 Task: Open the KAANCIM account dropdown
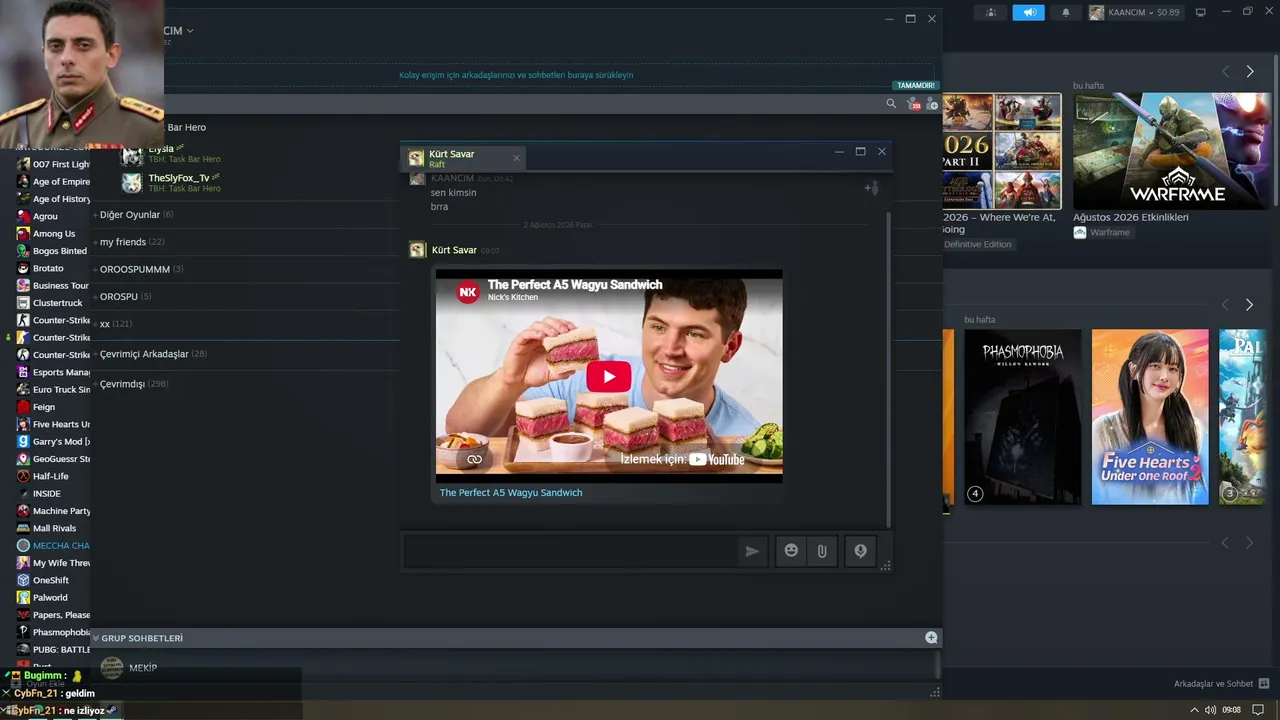pos(1134,13)
